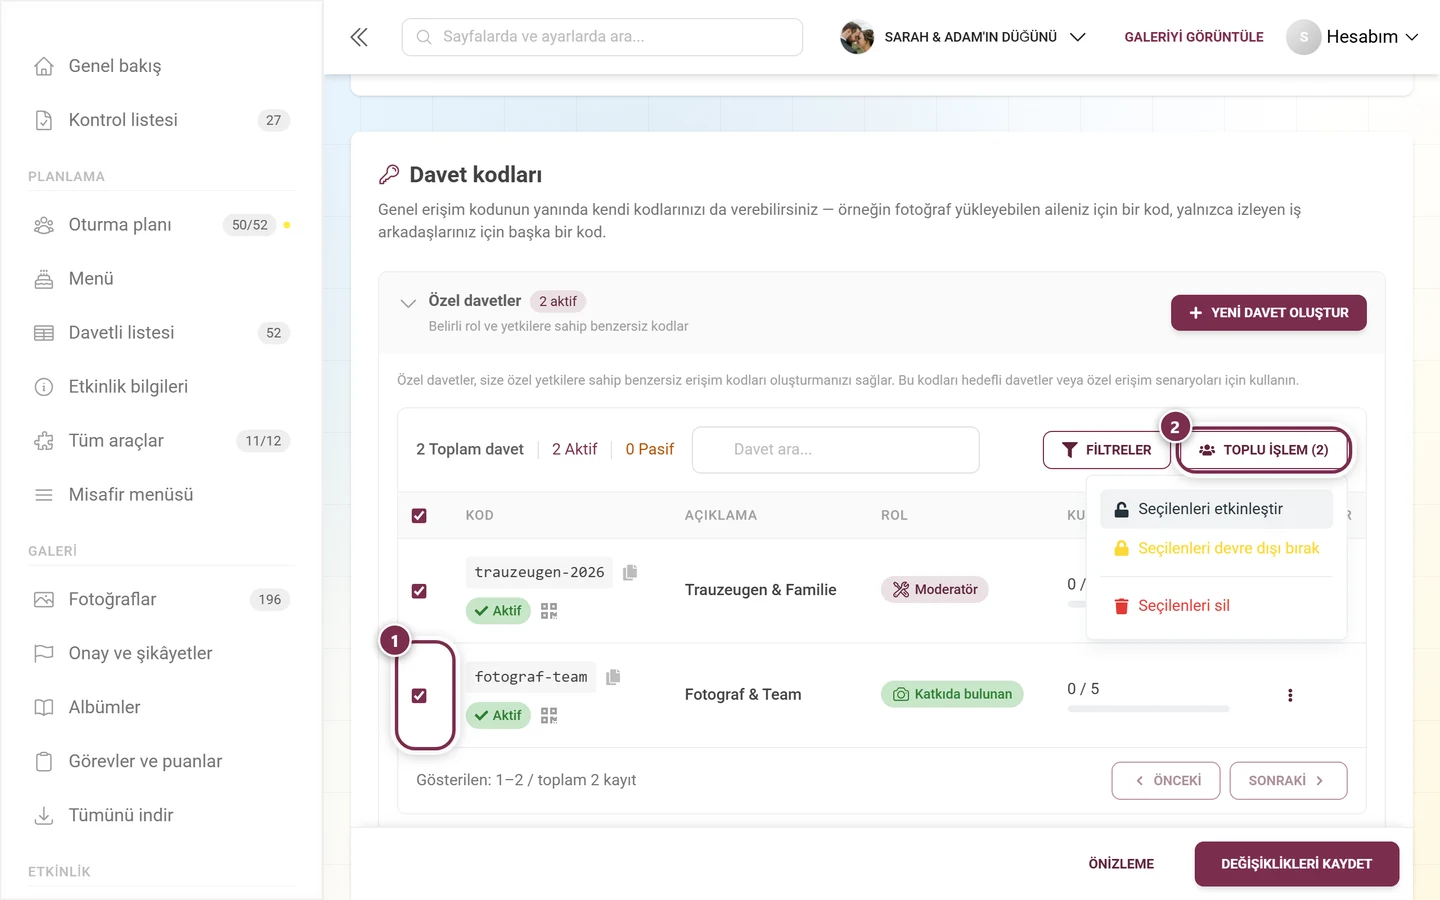Collapse the Özel davetler section
This screenshot has height=900, width=1440.
click(408, 303)
